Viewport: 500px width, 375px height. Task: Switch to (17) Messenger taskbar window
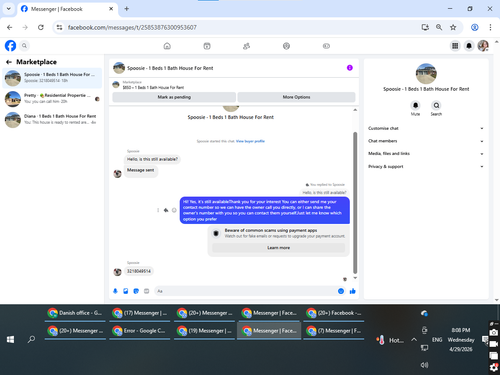(140, 313)
